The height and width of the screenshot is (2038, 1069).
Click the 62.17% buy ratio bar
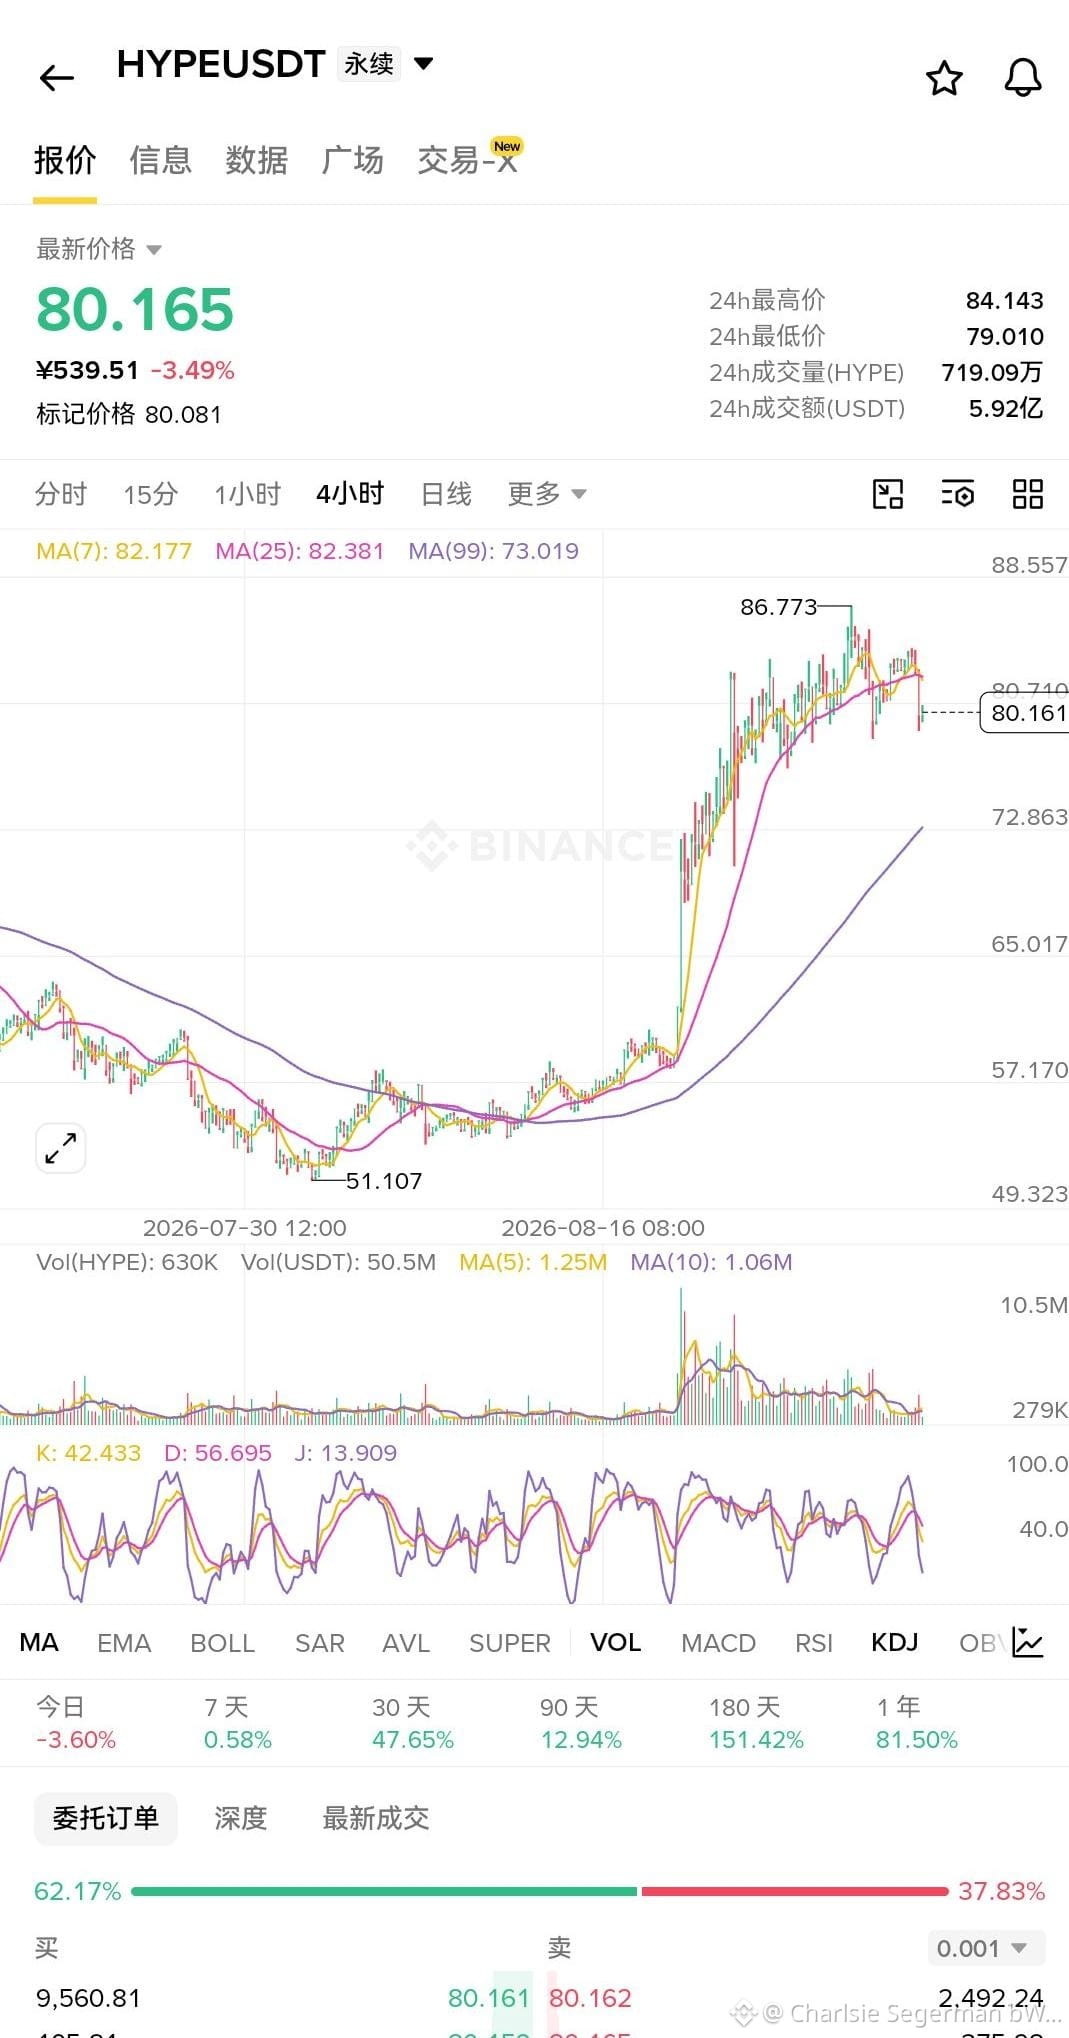(384, 1891)
